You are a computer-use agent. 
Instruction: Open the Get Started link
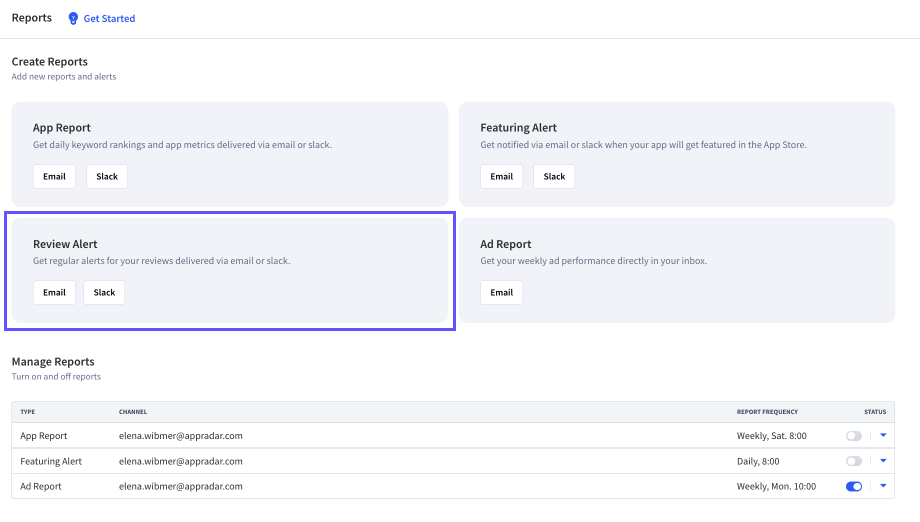coord(109,19)
